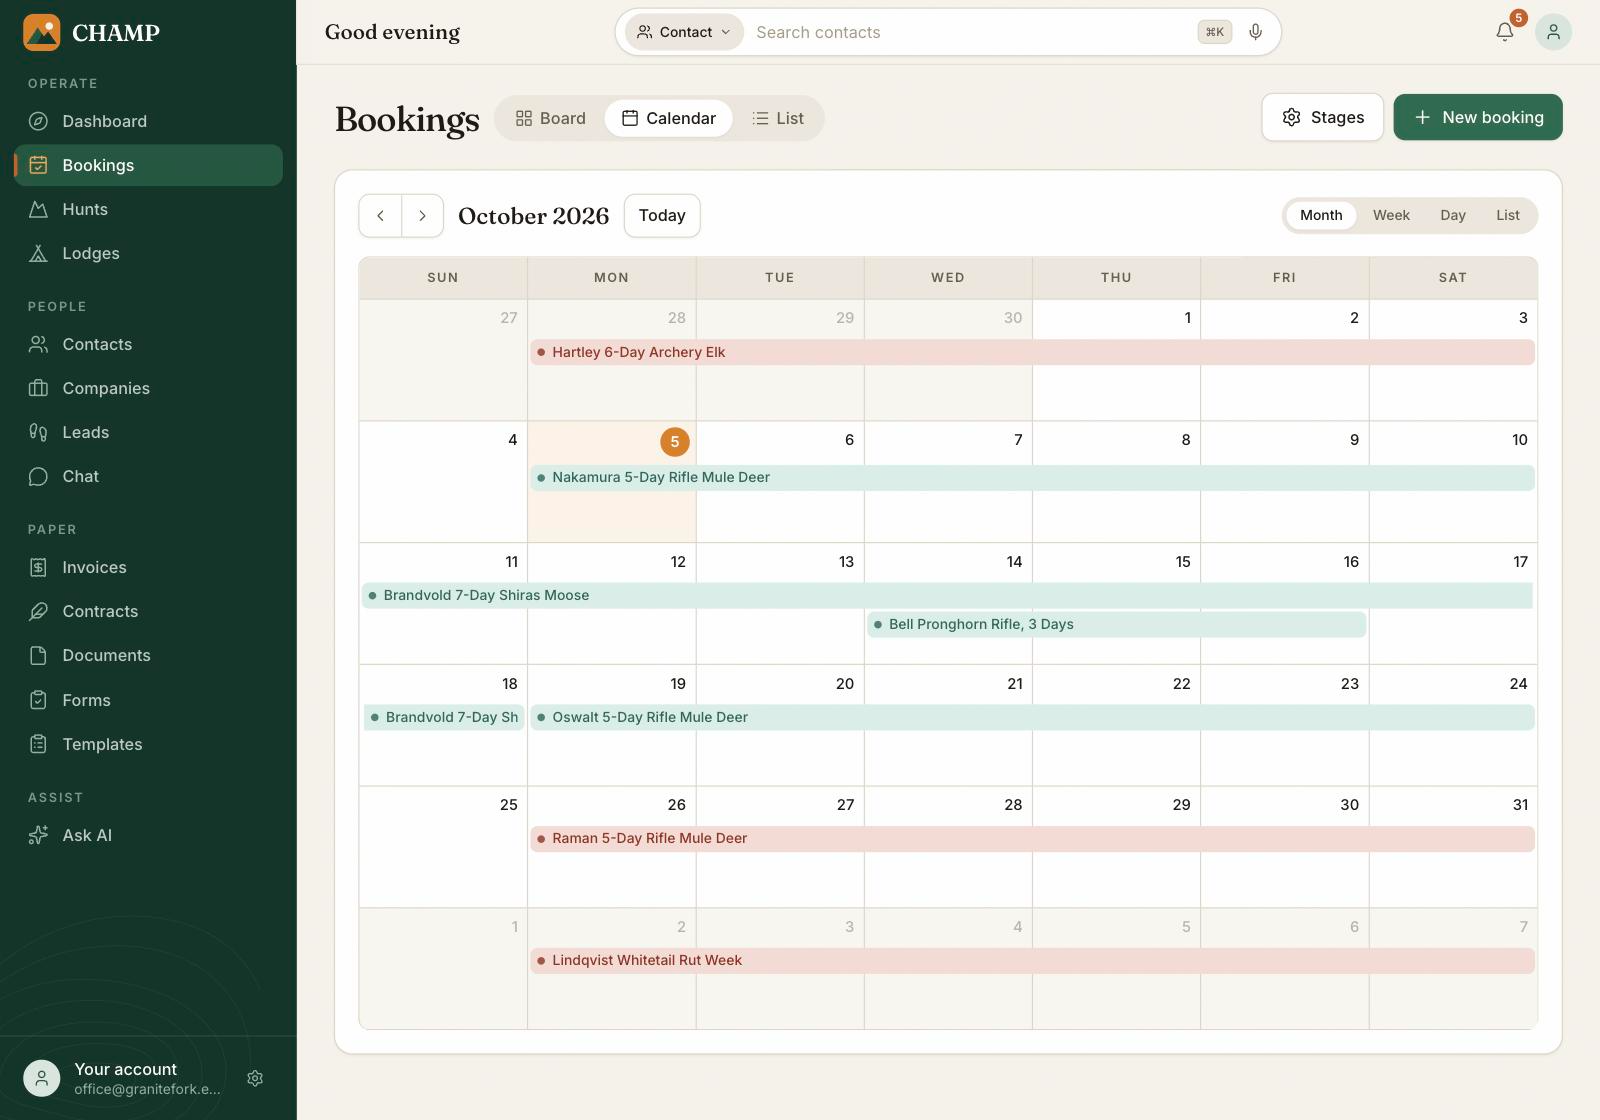Open the Nakamura 5-Day Rifle Mule Deer event
The image size is (1600, 1120).
pos(1032,477)
